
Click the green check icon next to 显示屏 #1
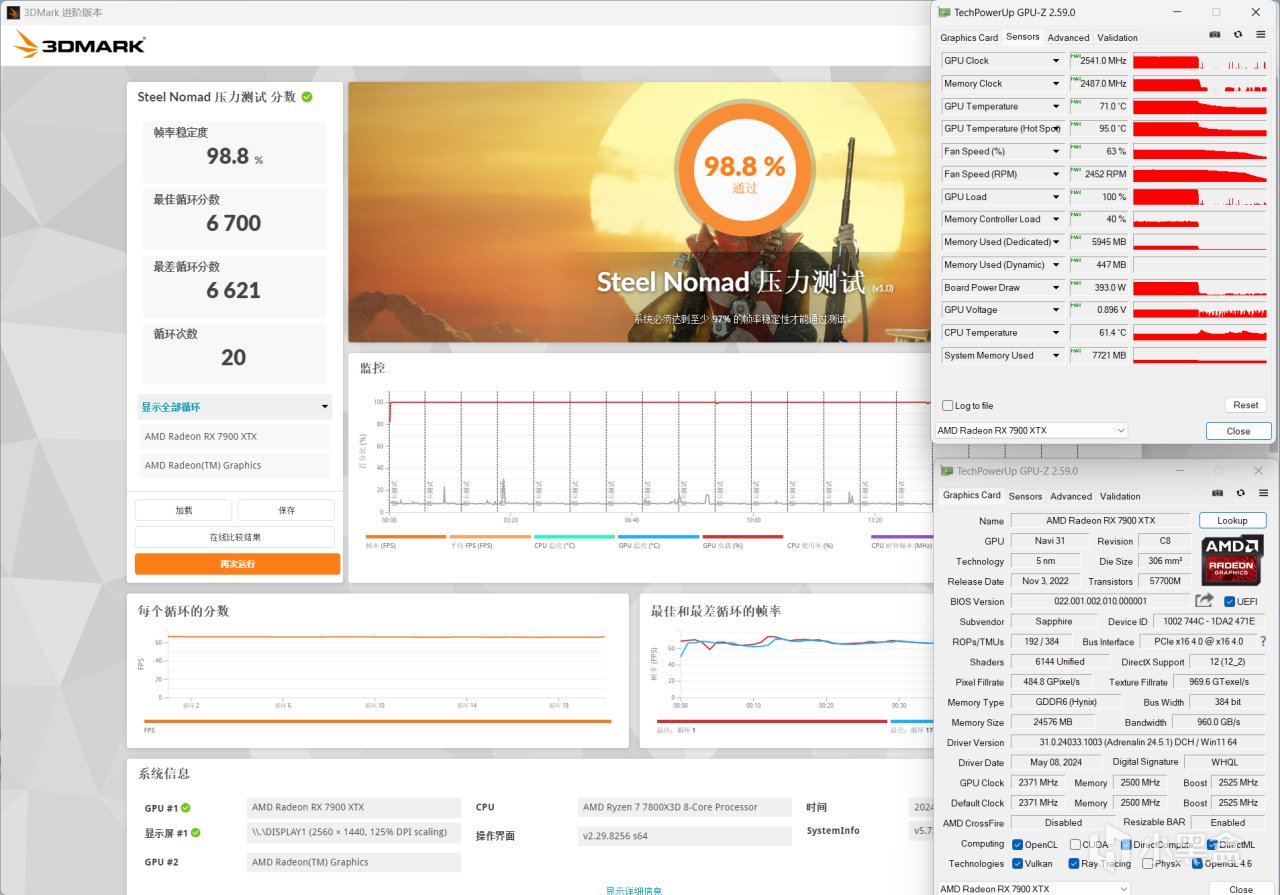[x=195, y=833]
